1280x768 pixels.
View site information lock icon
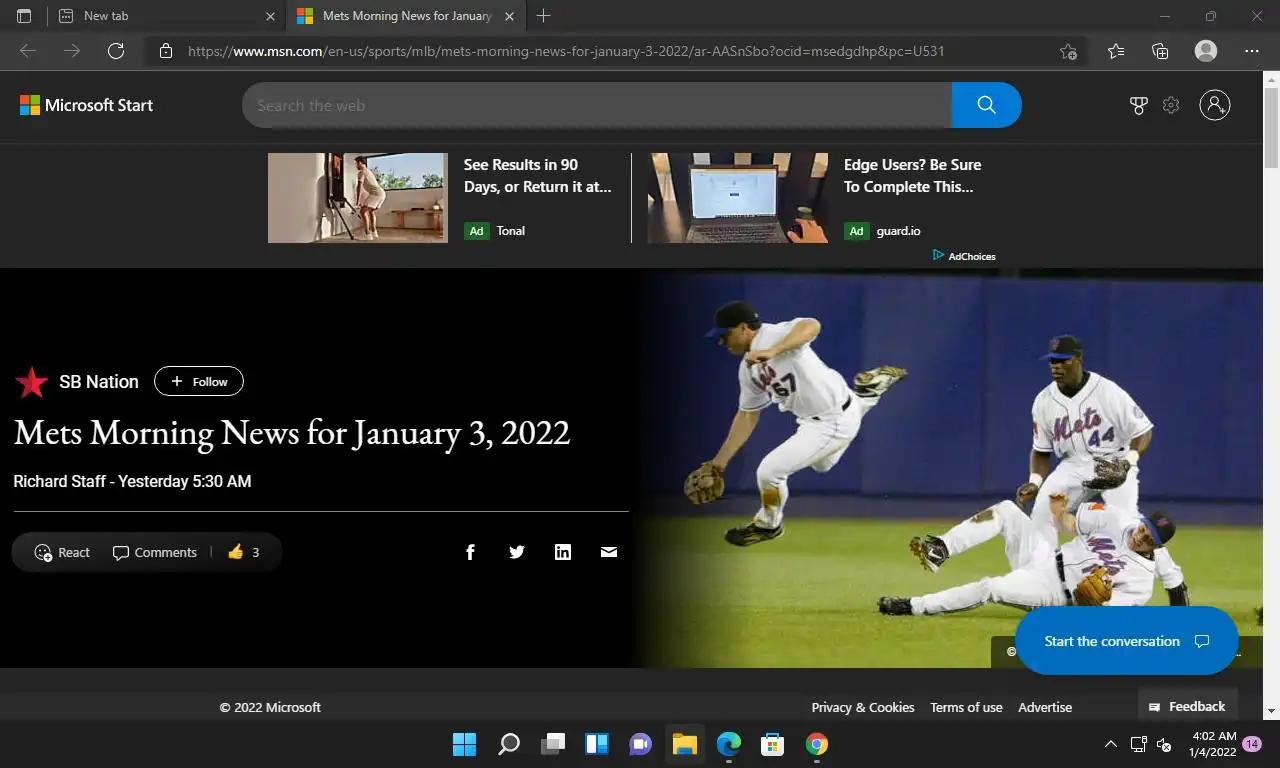tap(166, 51)
